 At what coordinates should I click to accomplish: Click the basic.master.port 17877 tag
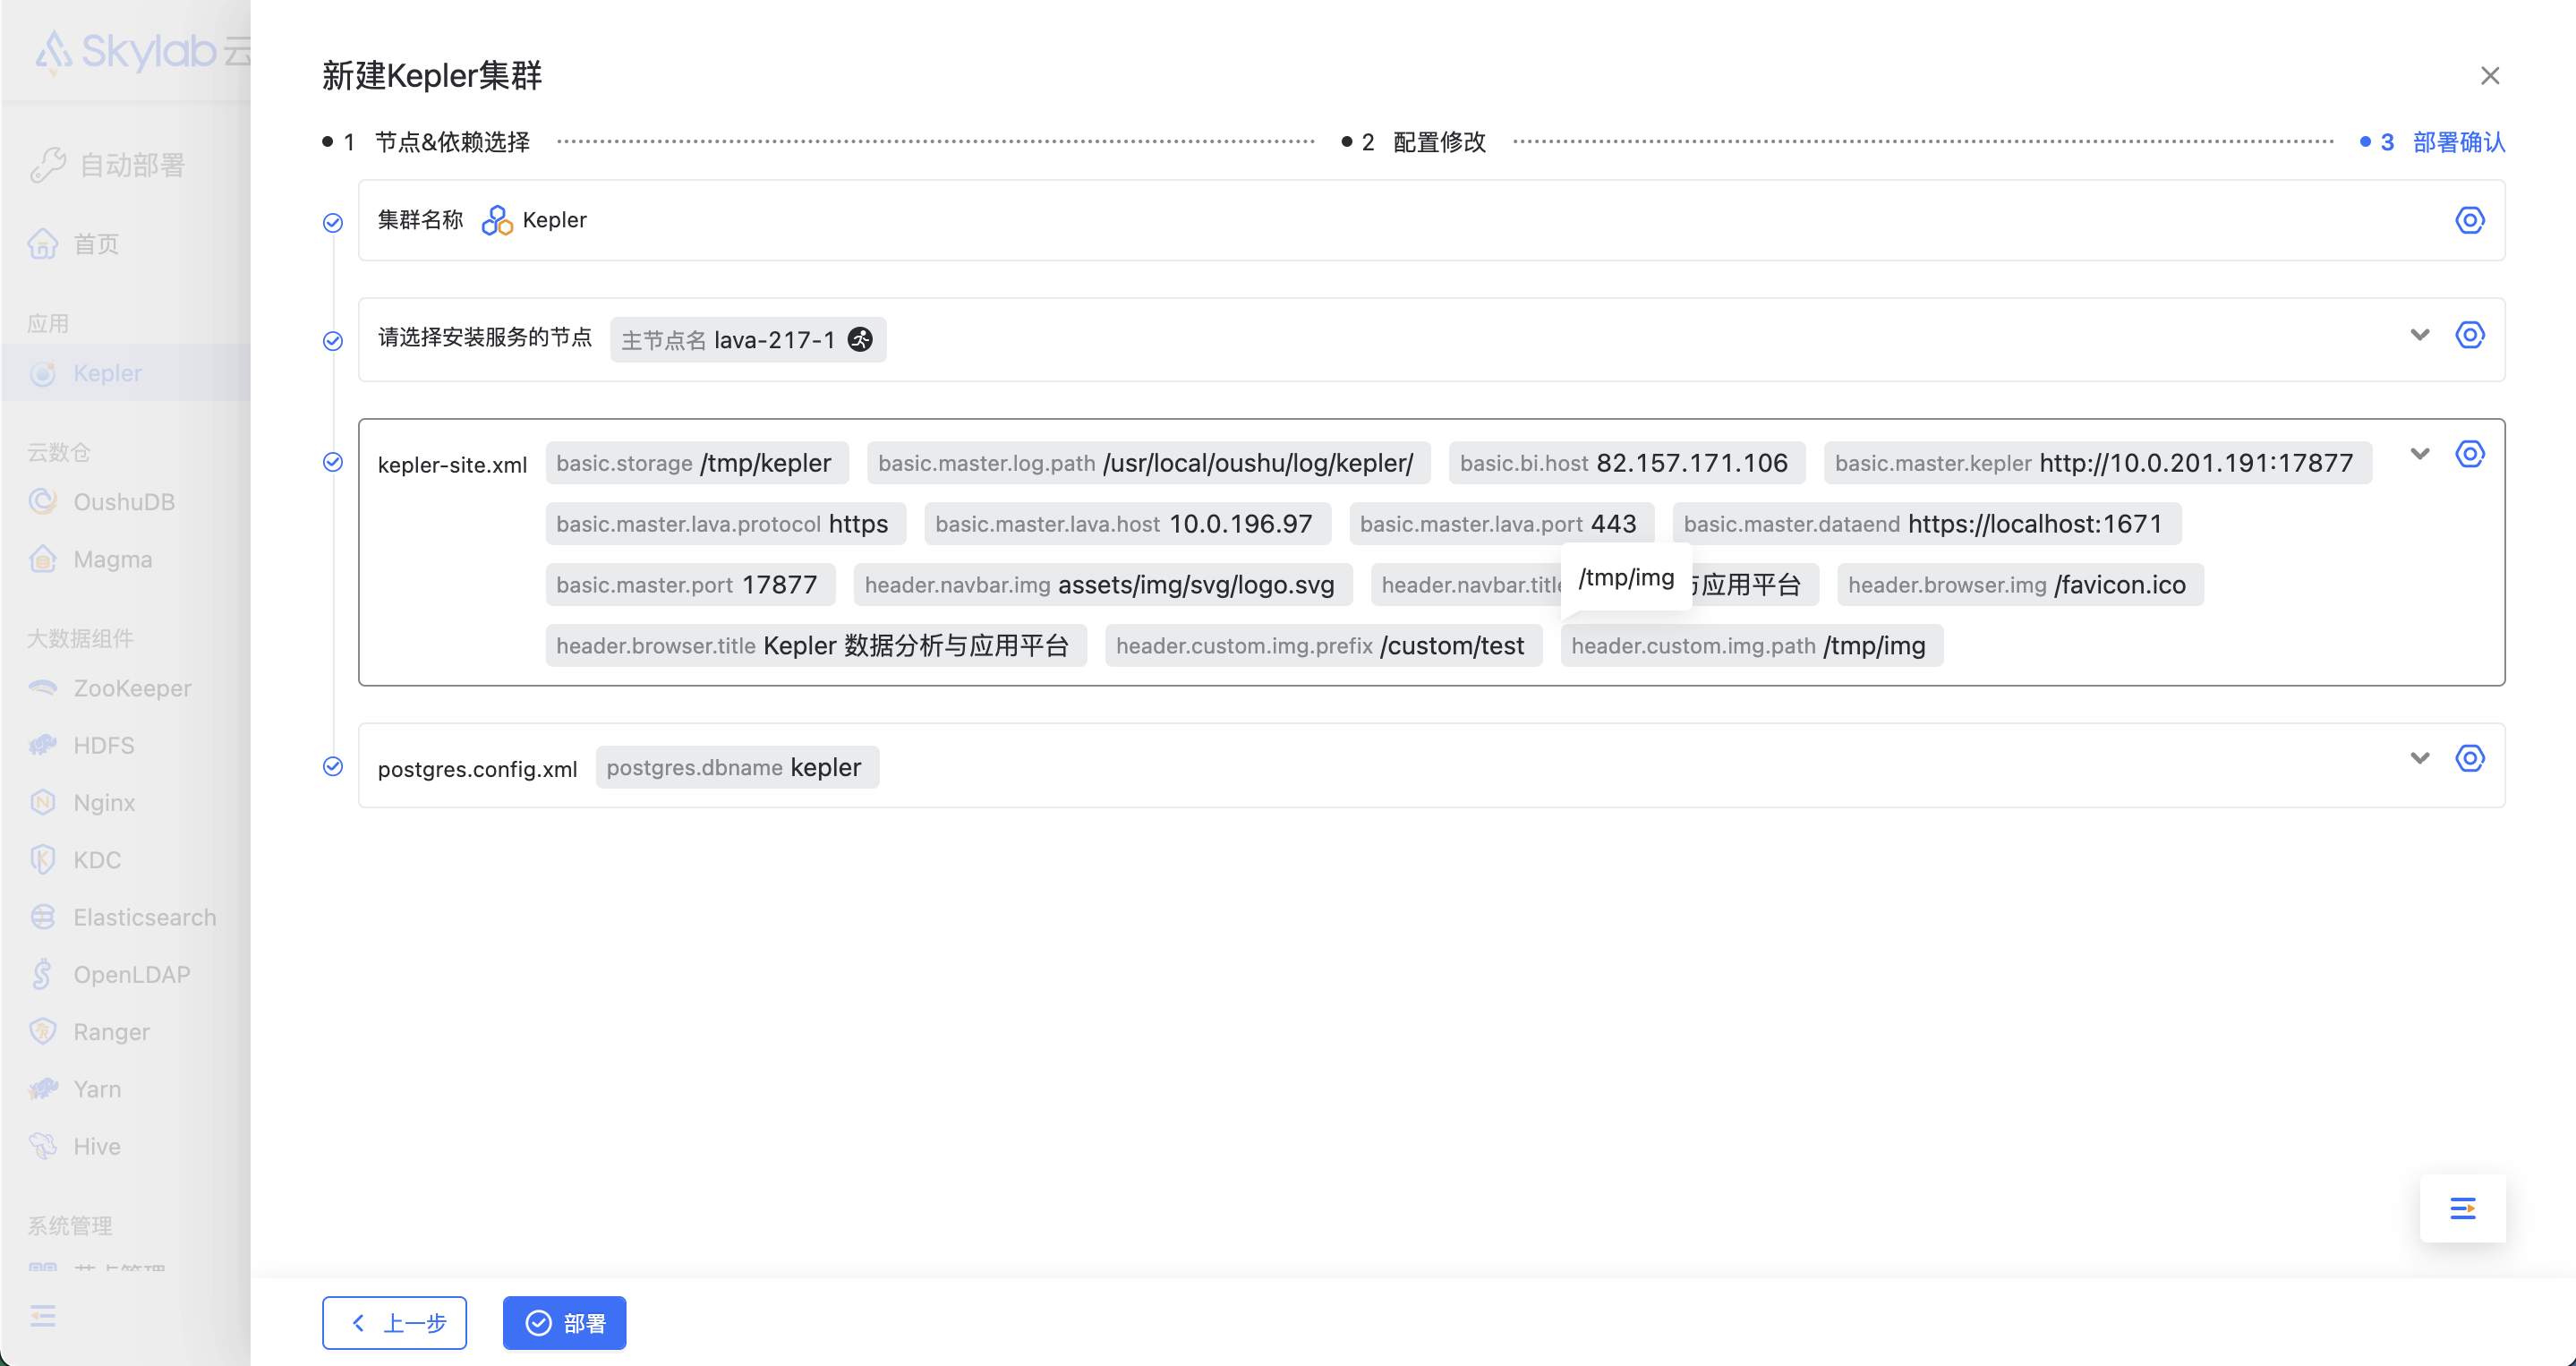[x=691, y=585]
